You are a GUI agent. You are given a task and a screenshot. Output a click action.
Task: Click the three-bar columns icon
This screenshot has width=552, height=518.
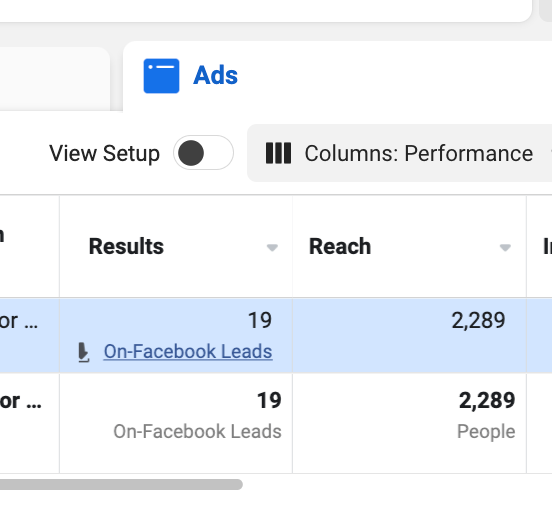(278, 153)
